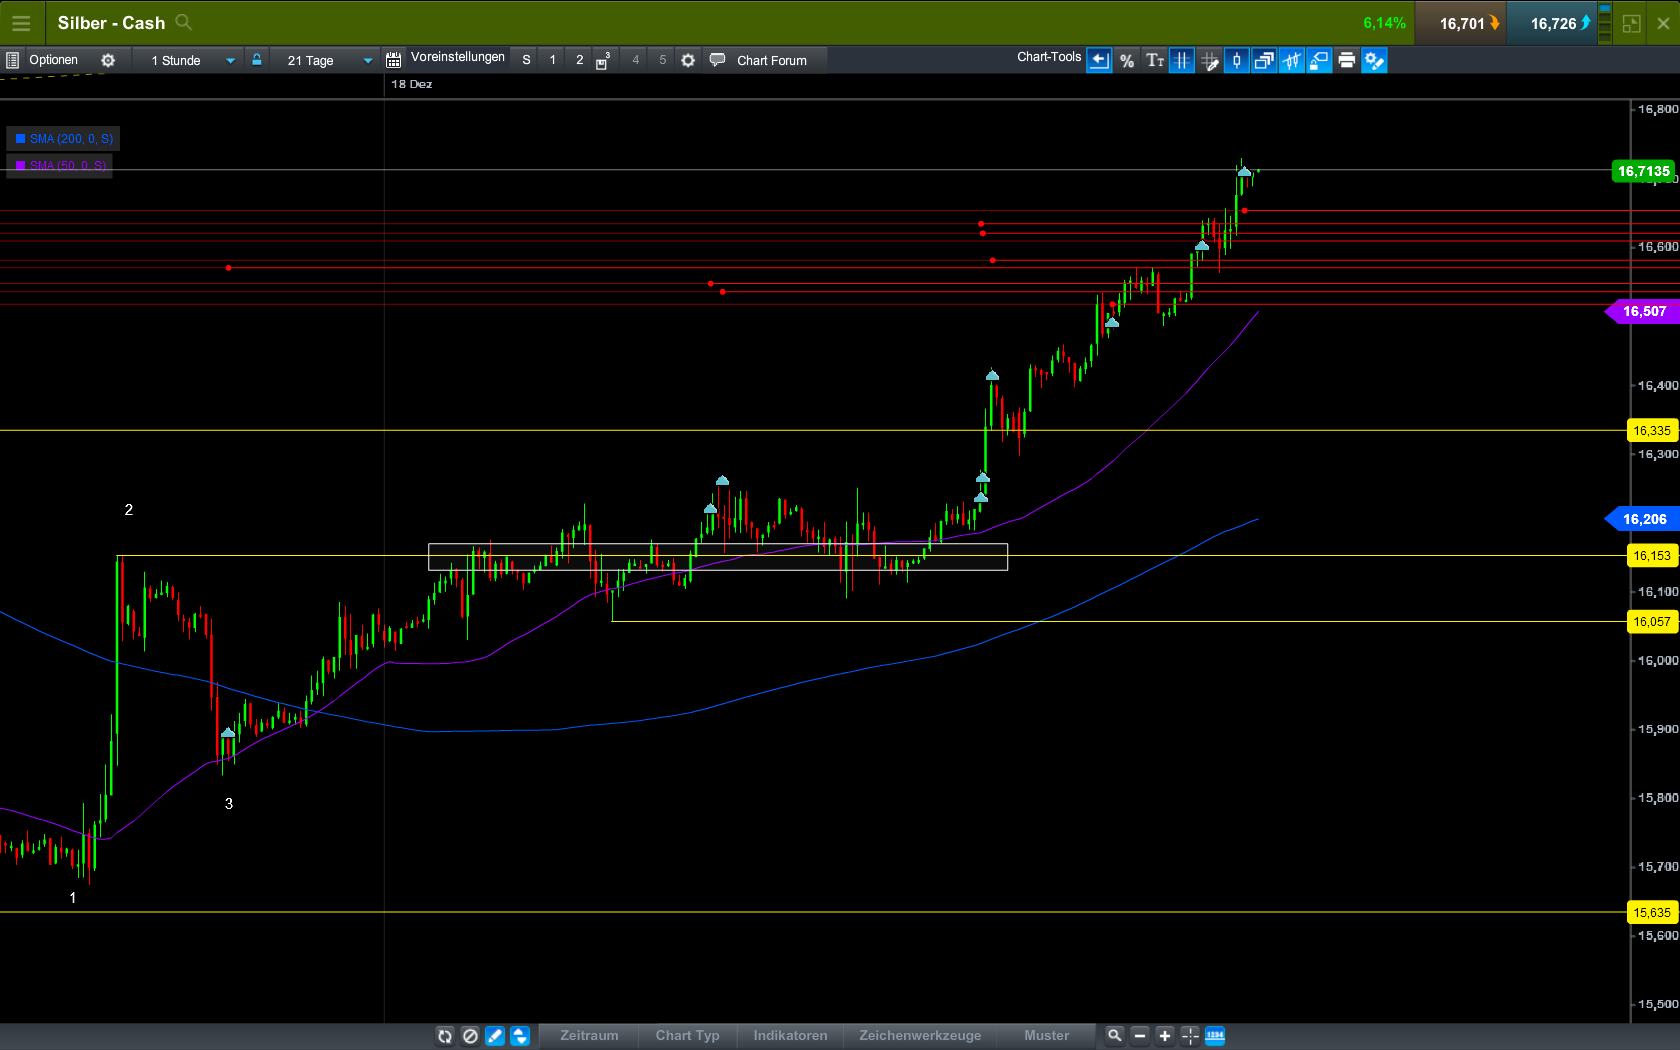Activate the crosshair lines icon in Chart-Tools
Viewport: 1680px width, 1050px height.
pyautogui.click(x=1182, y=60)
